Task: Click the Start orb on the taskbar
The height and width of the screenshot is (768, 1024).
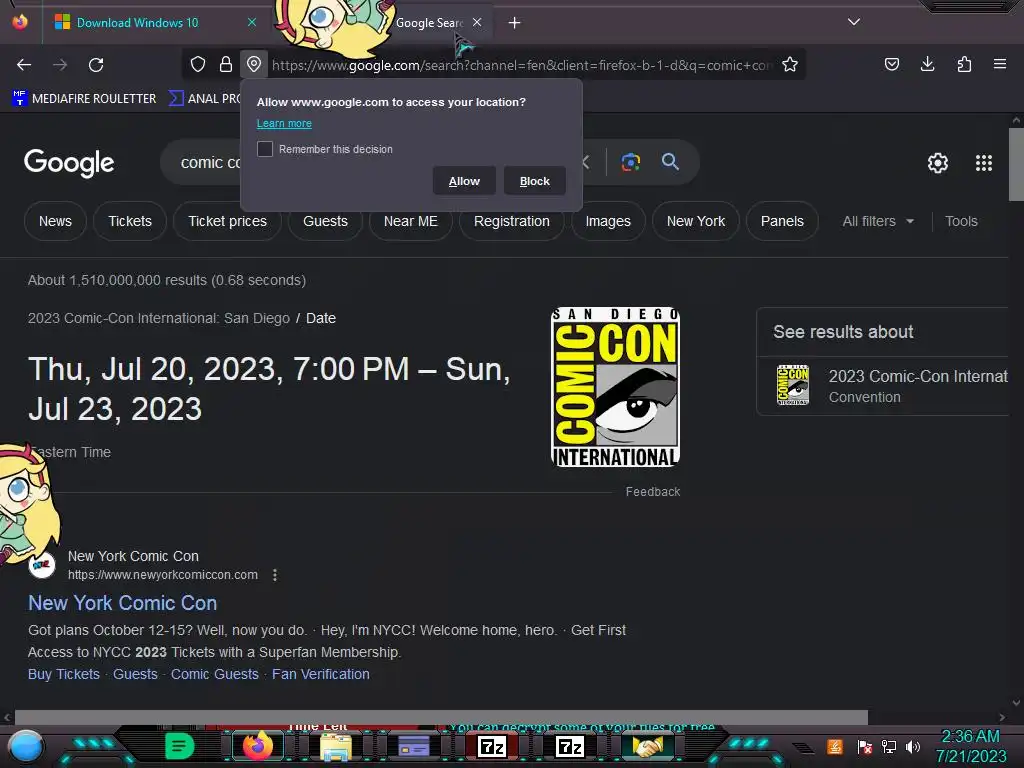Action: coord(25,746)
